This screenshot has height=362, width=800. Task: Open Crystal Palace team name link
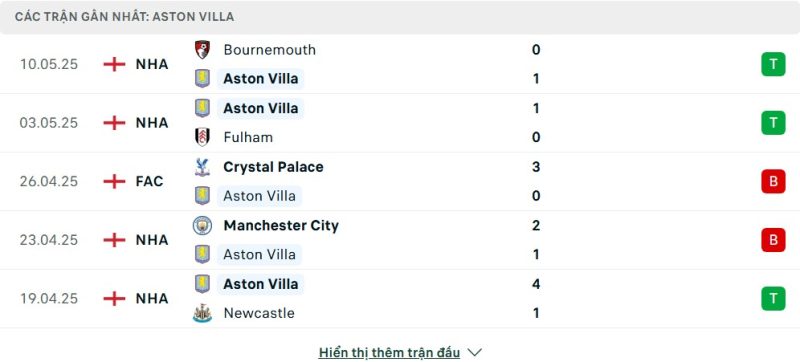(x=273, y=167)
